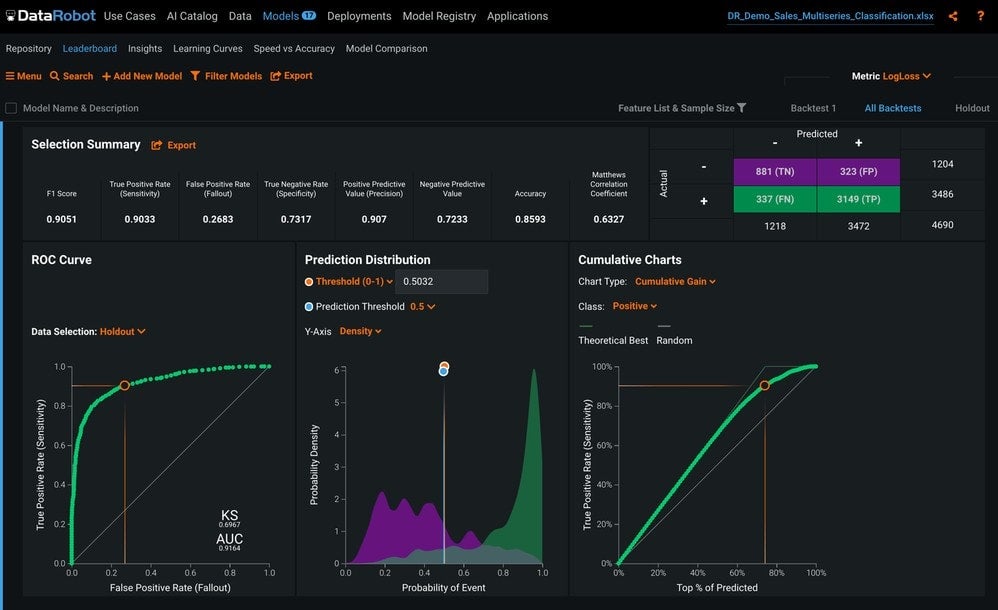This screenshot has height=610, width=998.
Task: Click the Random legend entry
Action: pos(674,336)
